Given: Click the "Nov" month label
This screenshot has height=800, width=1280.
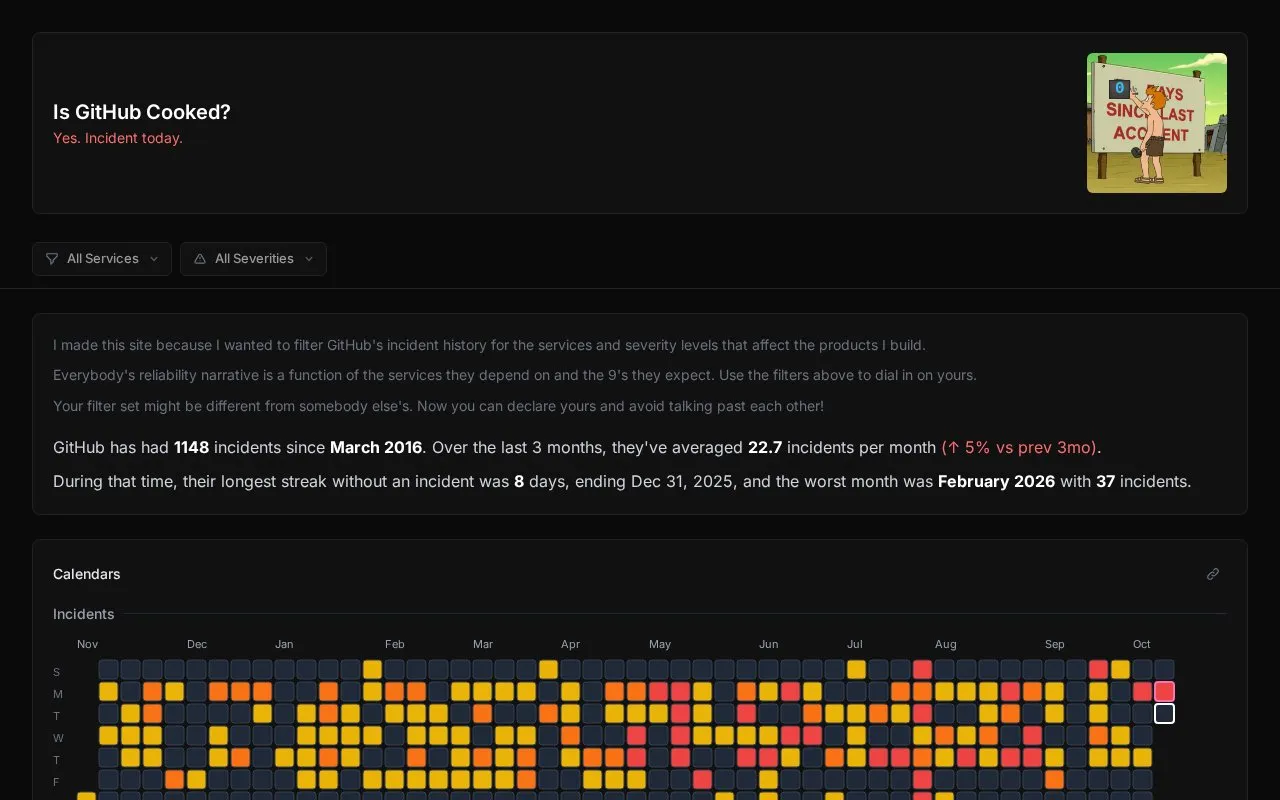Looking at the screenshot, I should [x=88, y=644].
